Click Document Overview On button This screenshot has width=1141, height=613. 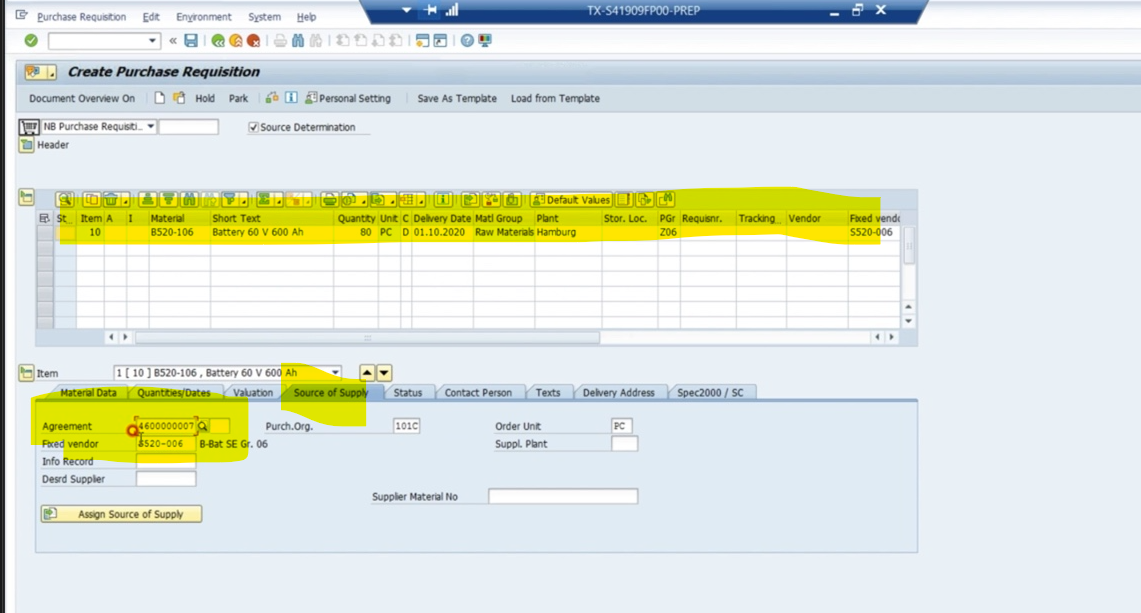tap(82, 98)
